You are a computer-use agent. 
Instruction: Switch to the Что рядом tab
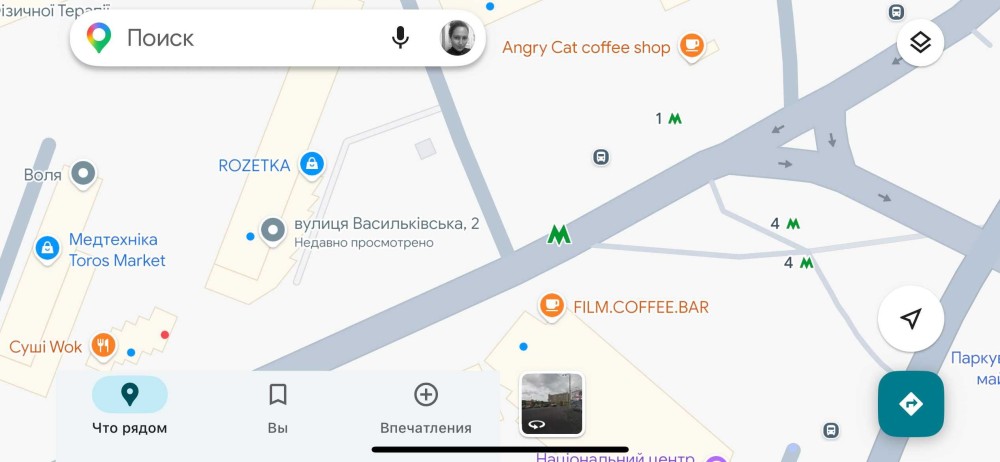pyautogui.click(x=129, y=405)
